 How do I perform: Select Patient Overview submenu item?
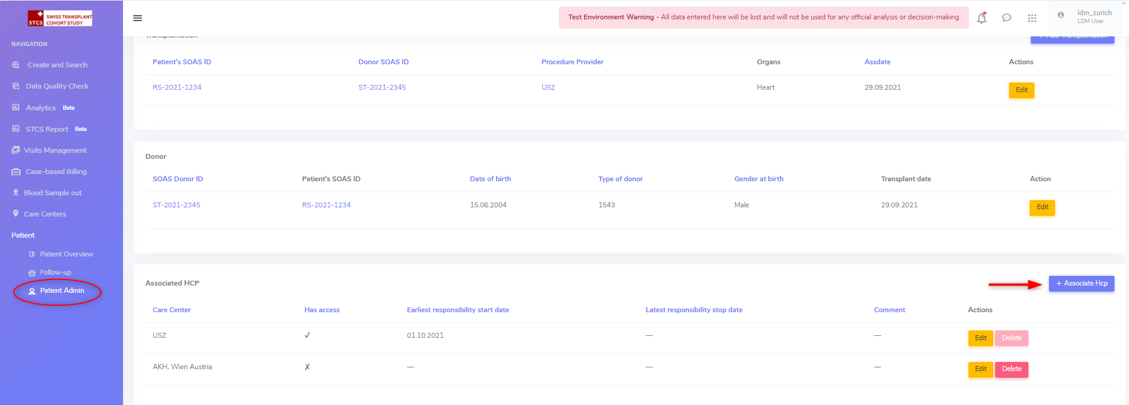[67, 254]
